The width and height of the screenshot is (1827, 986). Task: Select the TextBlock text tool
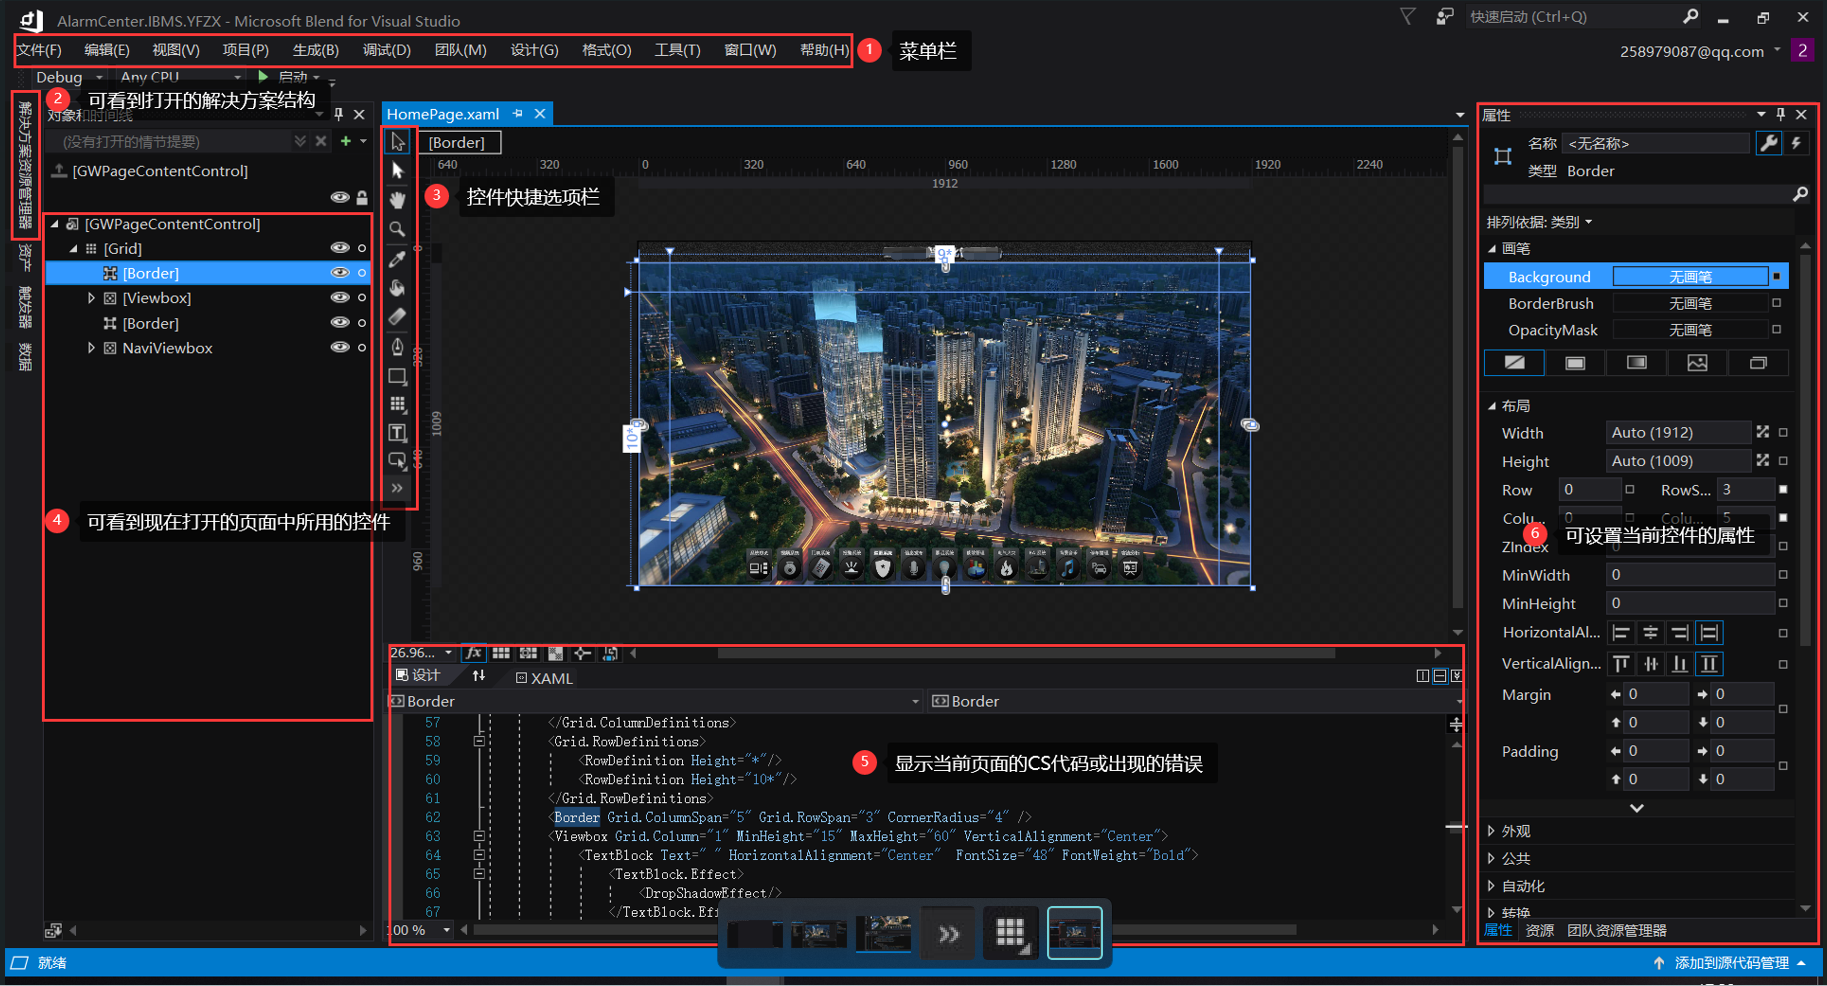pyautogui.click(x=397, y=433)
